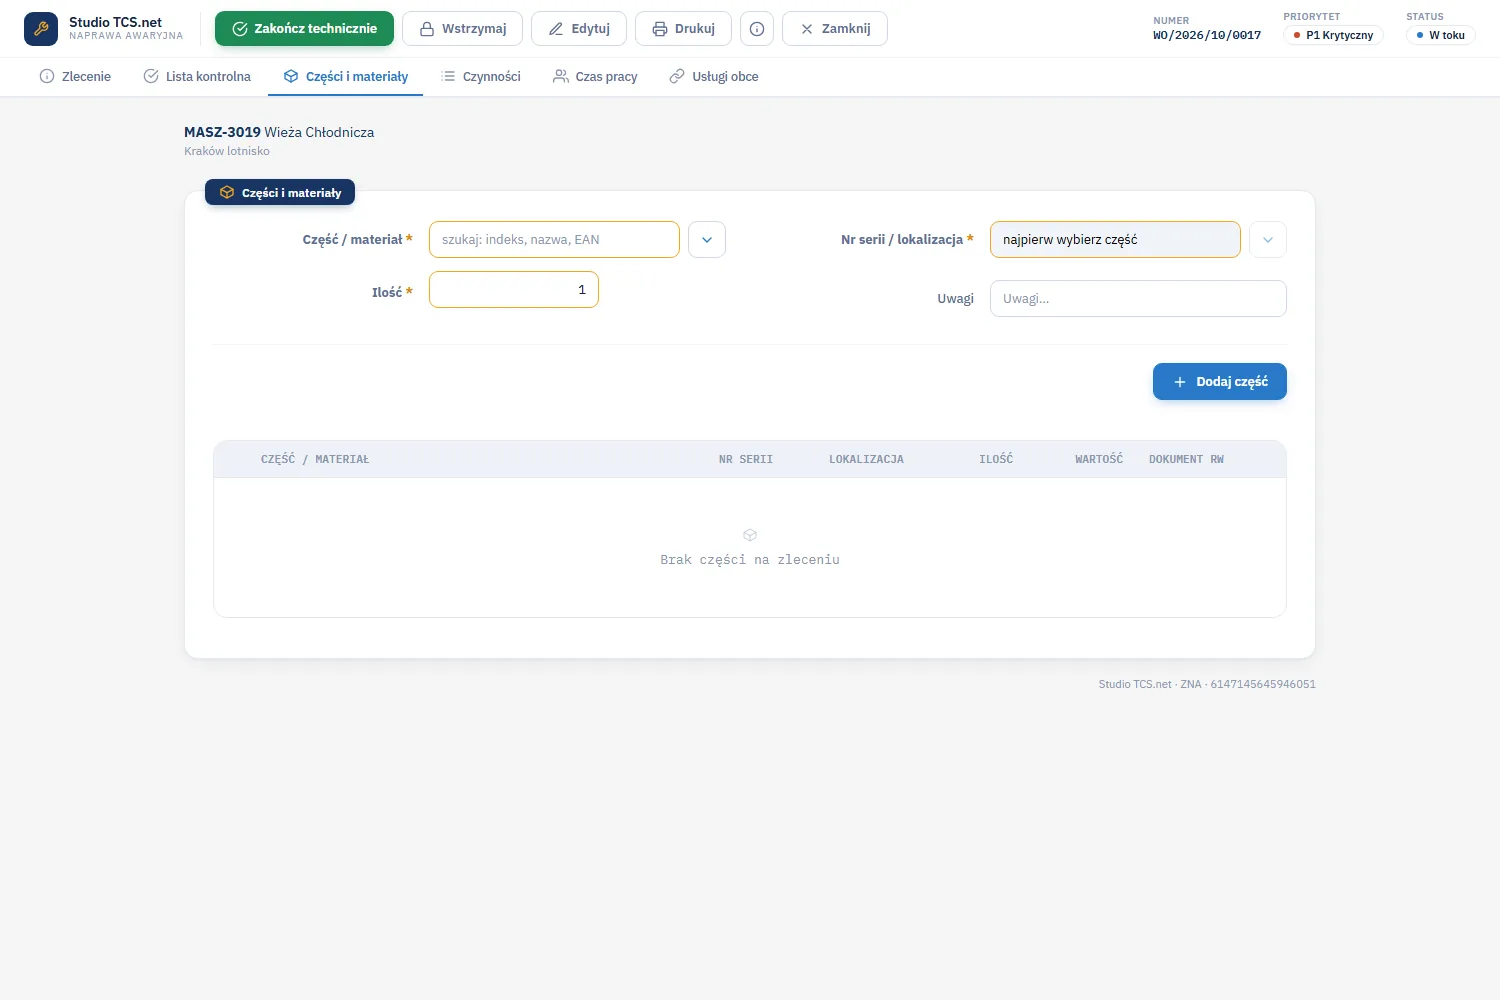Focus the Ilość quantity field
The height and width of the screenshot is (1000, 1500).
(x=514, y=290)
